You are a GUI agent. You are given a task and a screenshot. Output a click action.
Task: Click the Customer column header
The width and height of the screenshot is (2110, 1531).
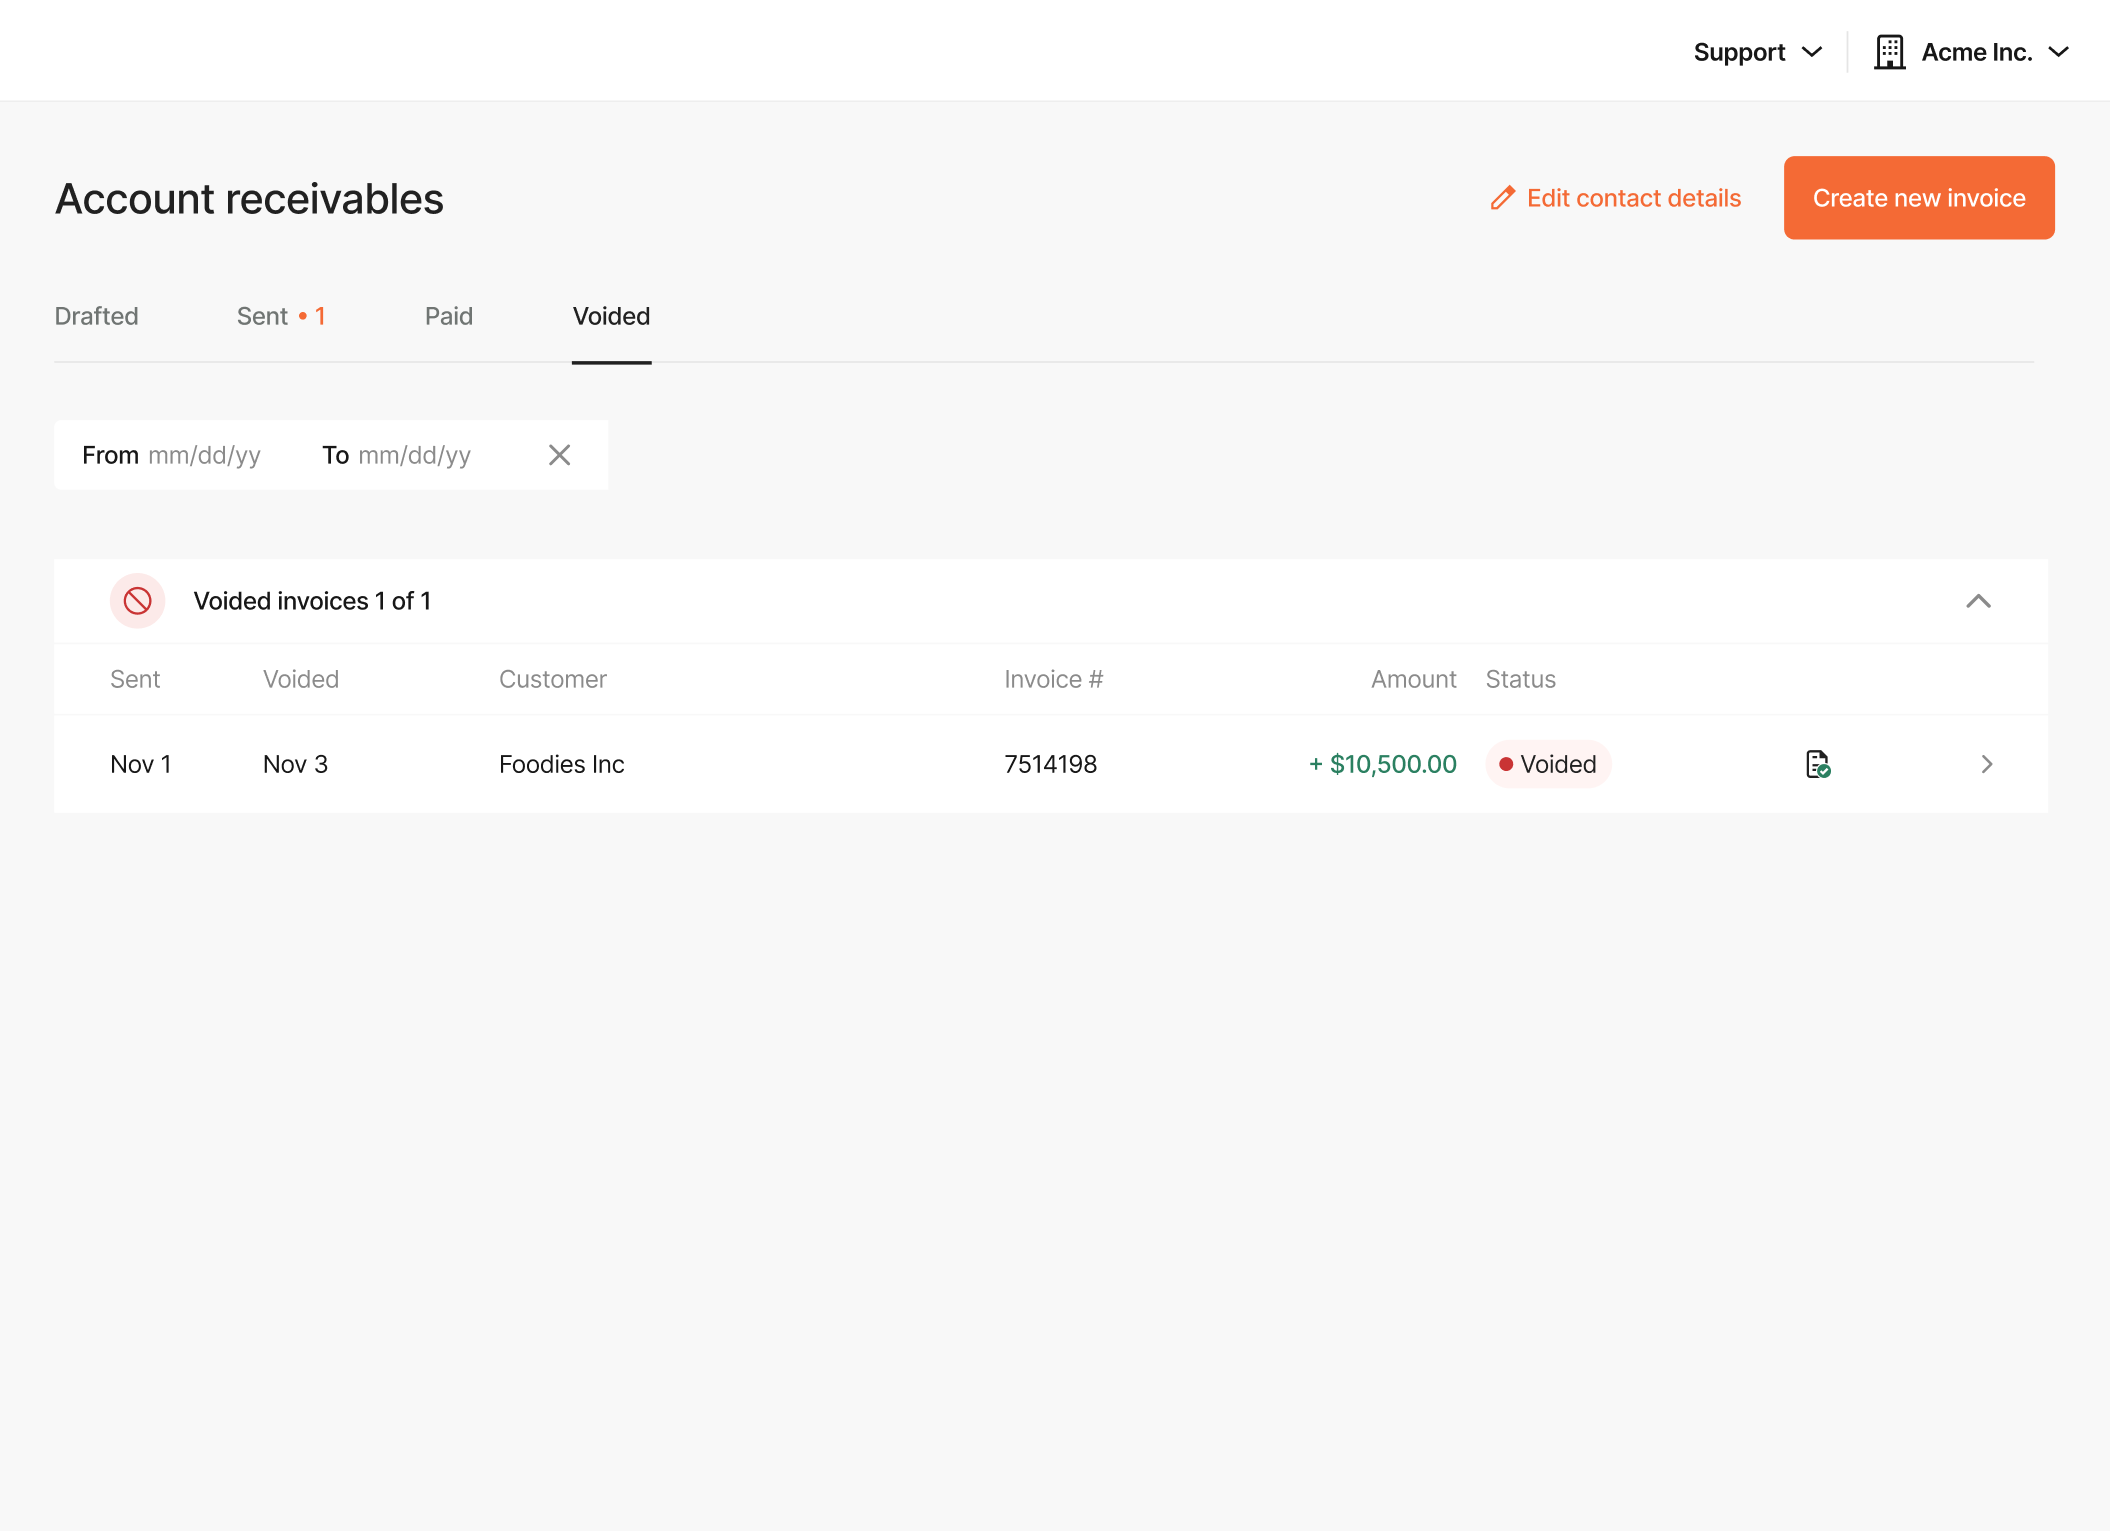tap(553, 679)
